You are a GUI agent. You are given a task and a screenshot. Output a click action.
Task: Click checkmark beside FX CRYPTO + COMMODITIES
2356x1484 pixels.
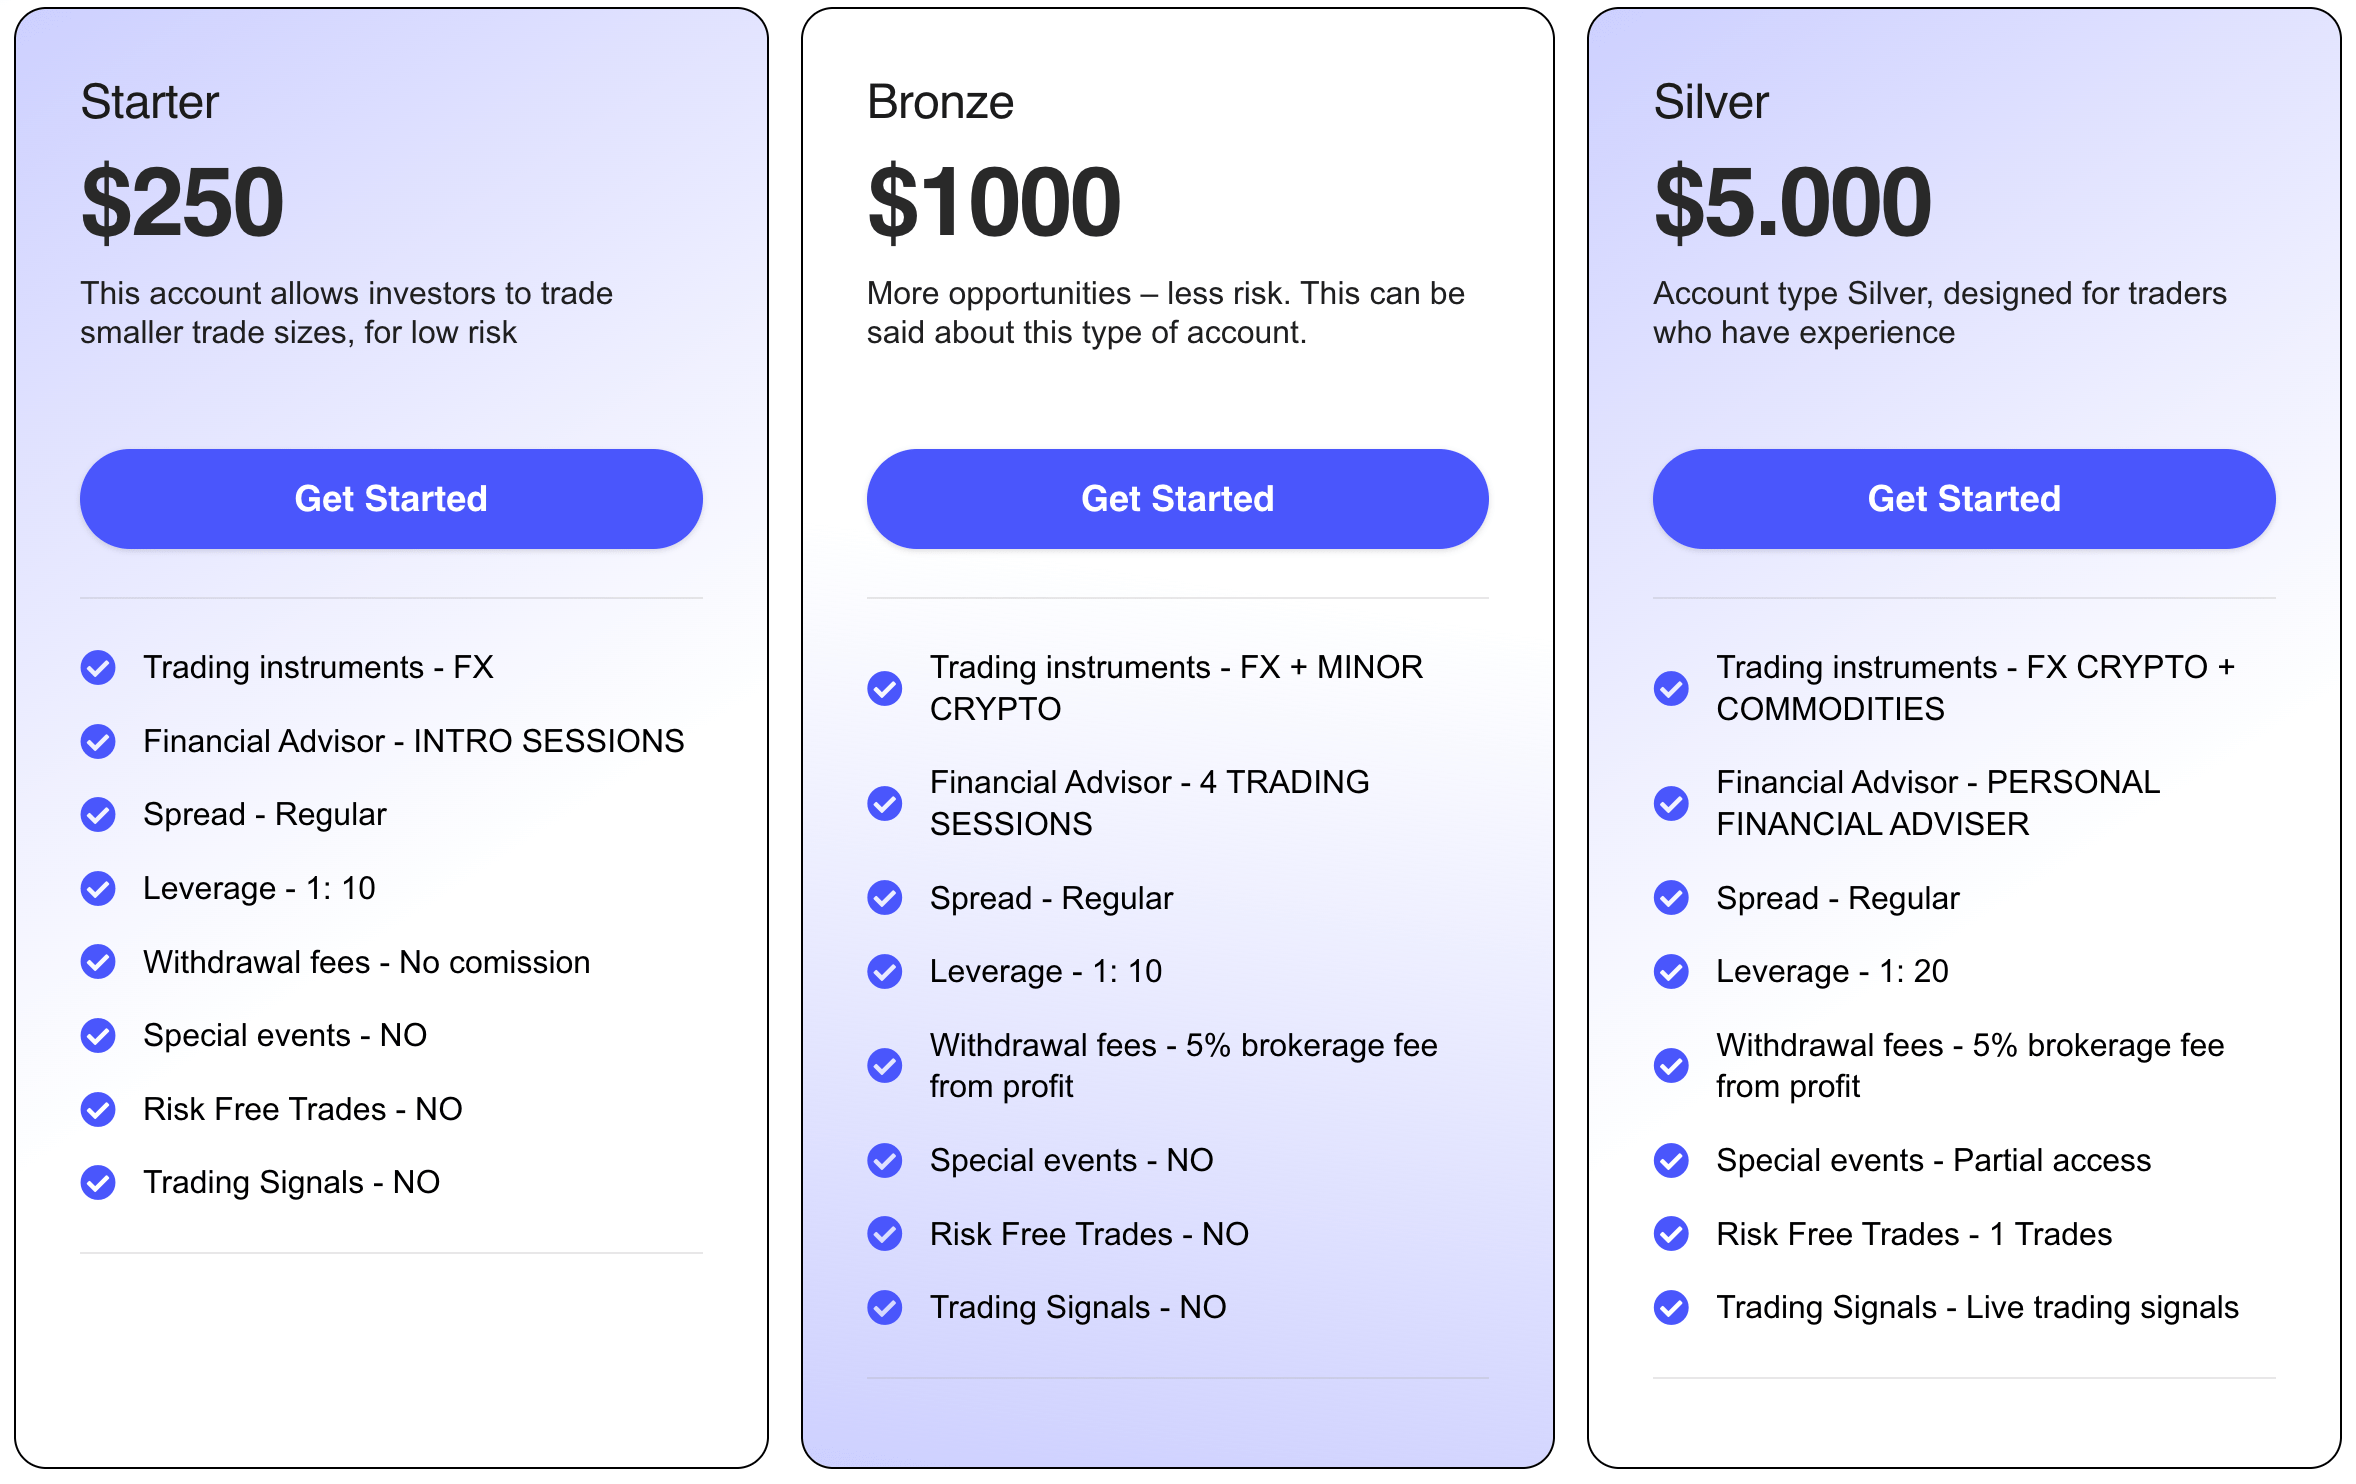[x=1671, y=688]
